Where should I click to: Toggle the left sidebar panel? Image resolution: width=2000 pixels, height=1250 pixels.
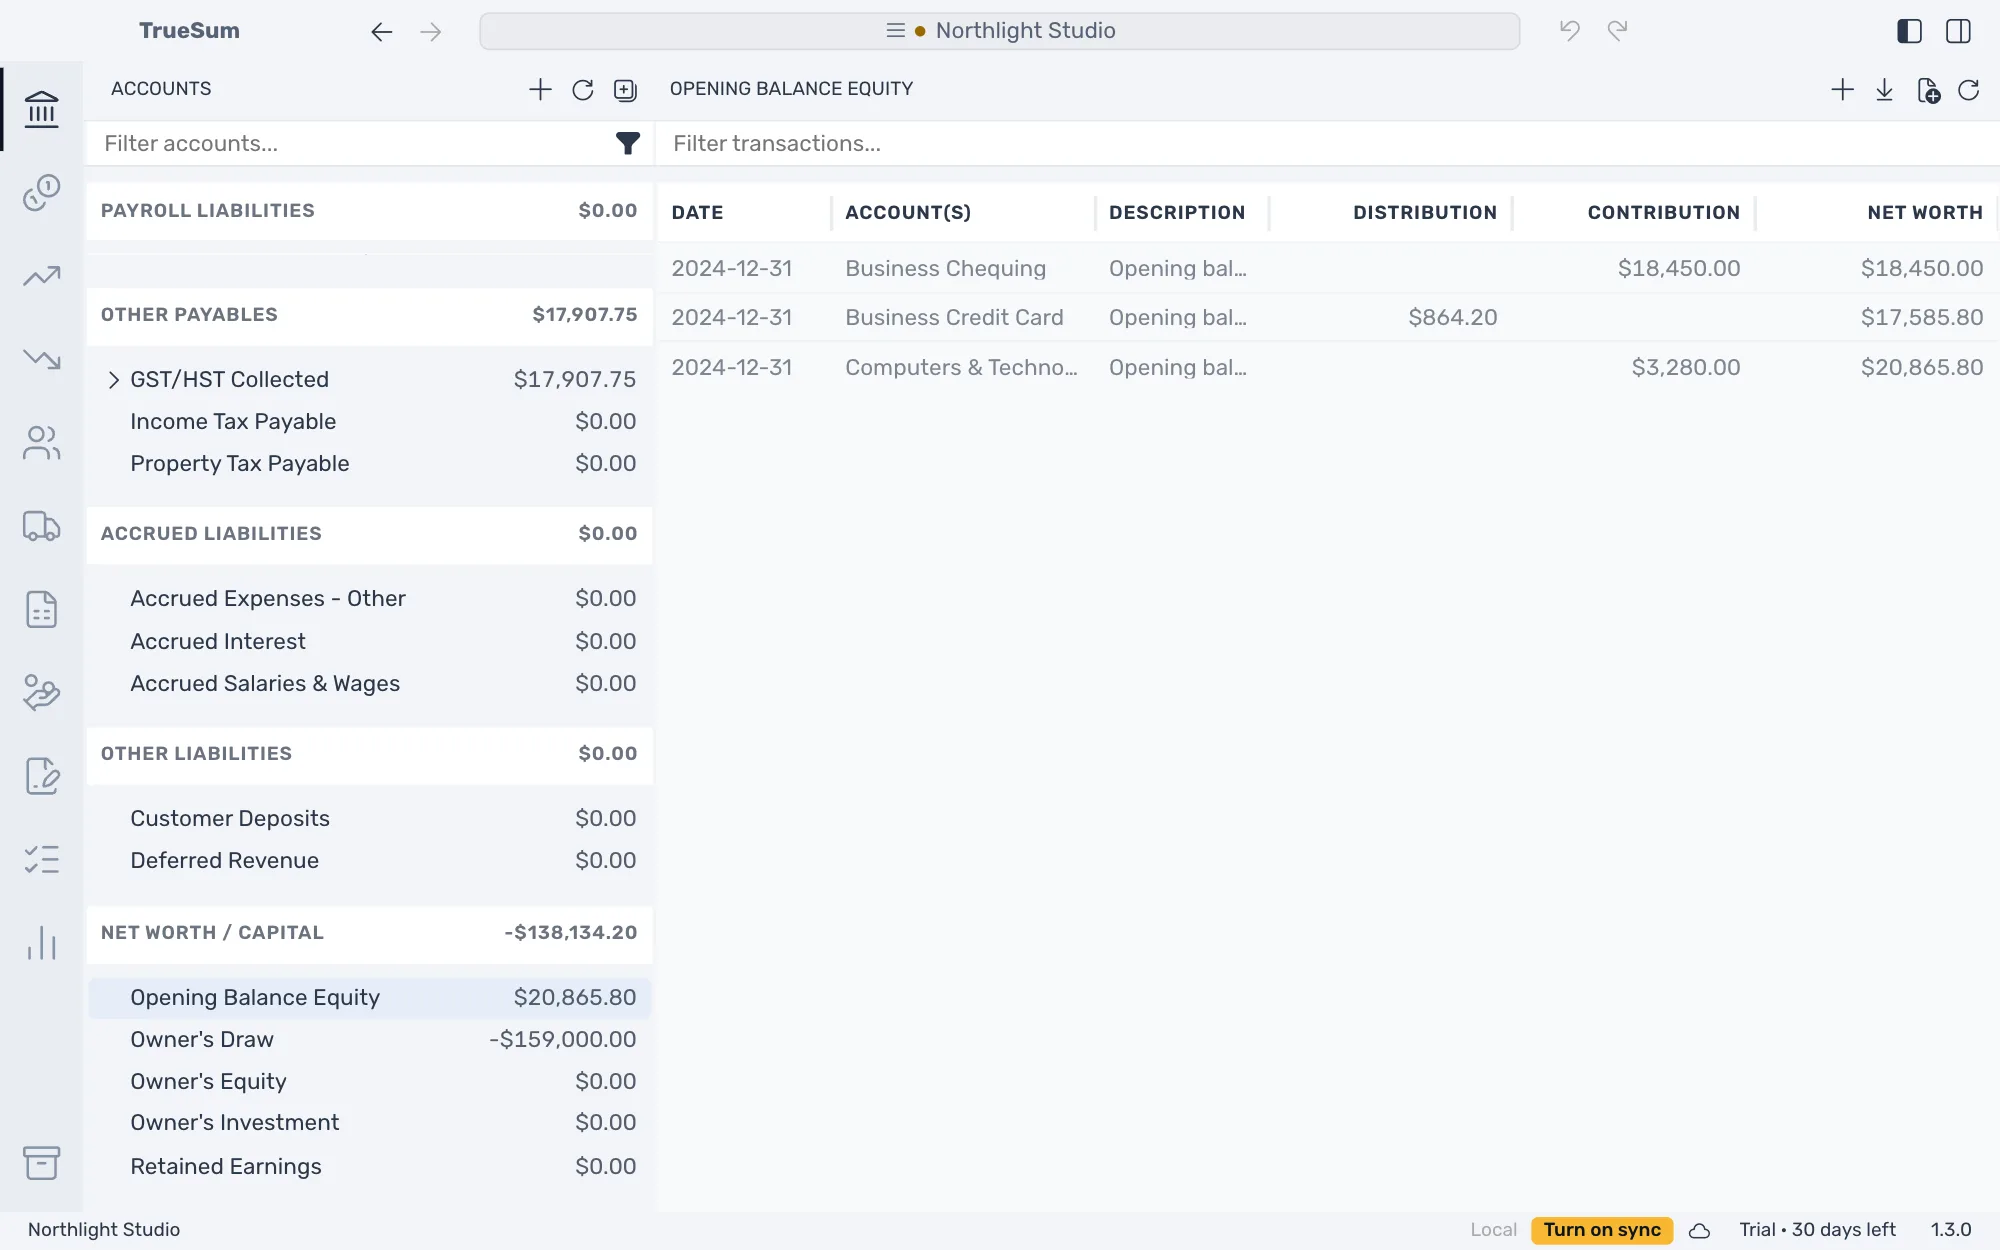click(1909, 31)
